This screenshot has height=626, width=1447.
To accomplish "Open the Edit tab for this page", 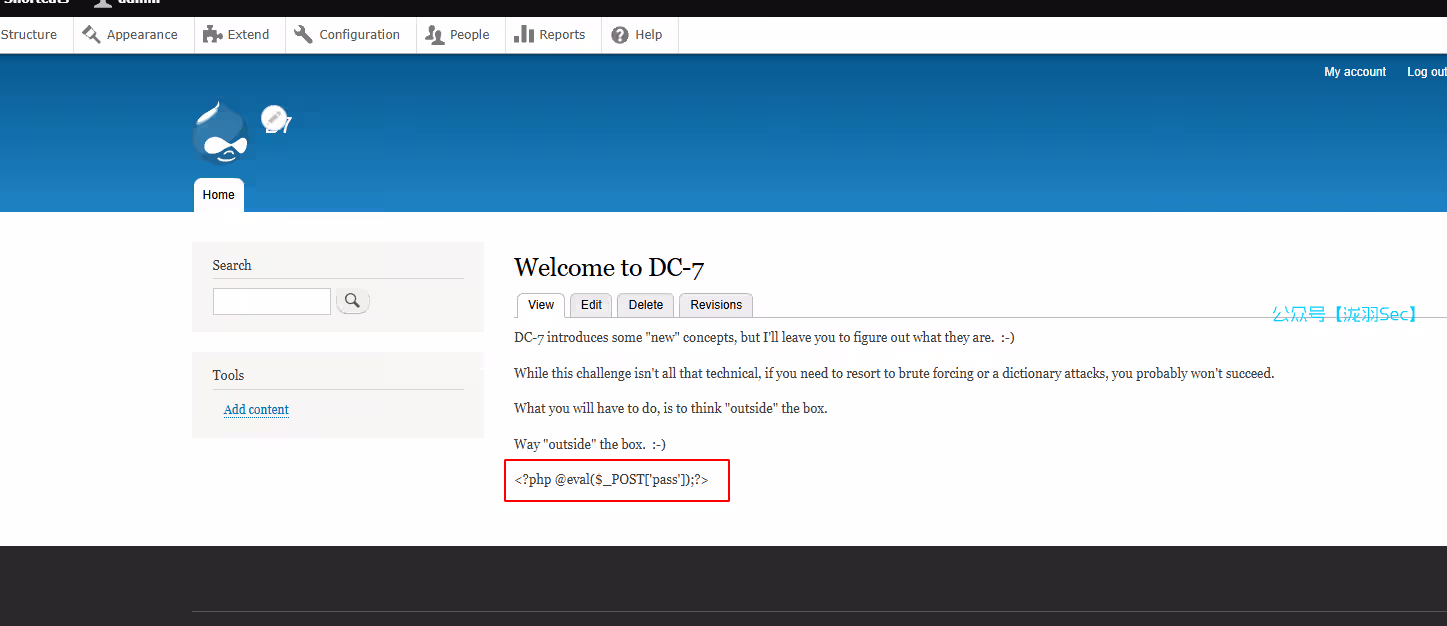I will click(x=591, y=305).
